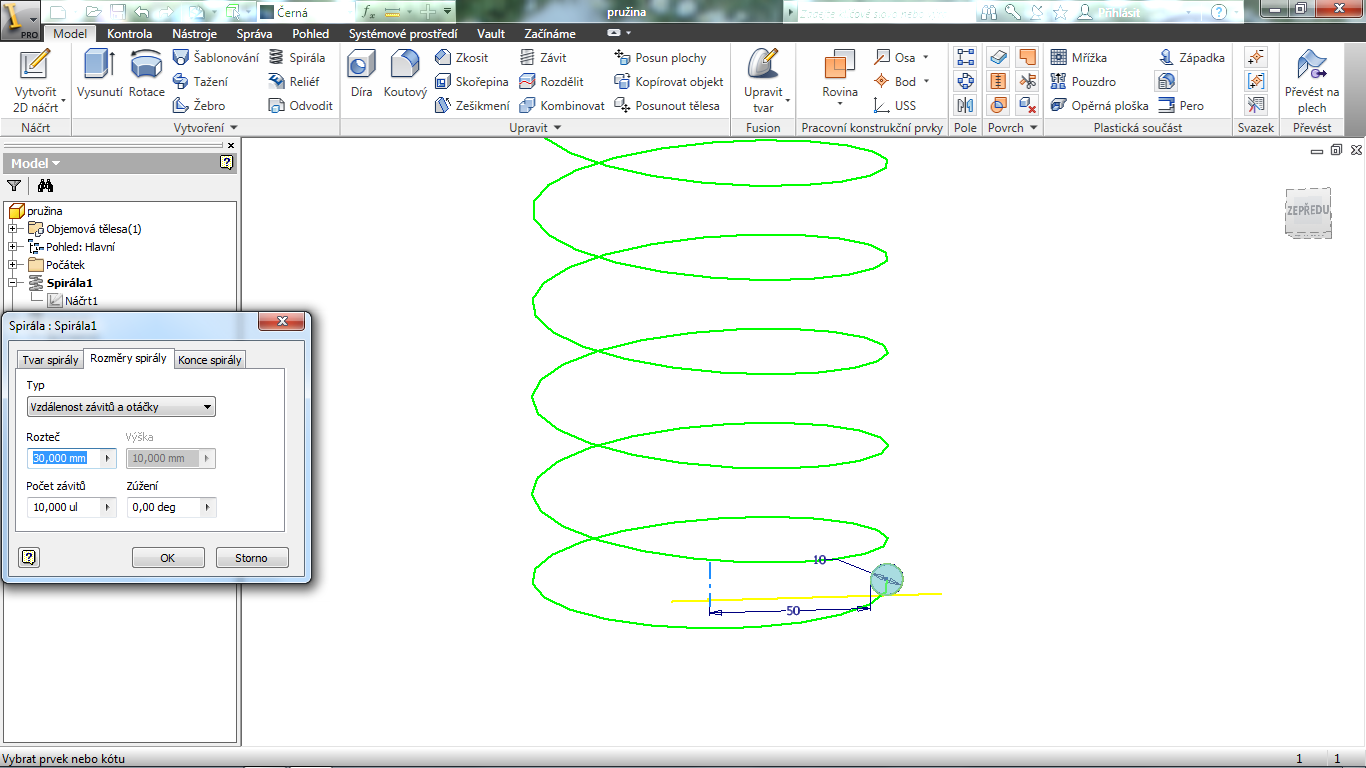This screenshot has width=1366, height=768.
Task: Convert to sheet metal (Převést na plech)
Action: tap(1312, 80)
